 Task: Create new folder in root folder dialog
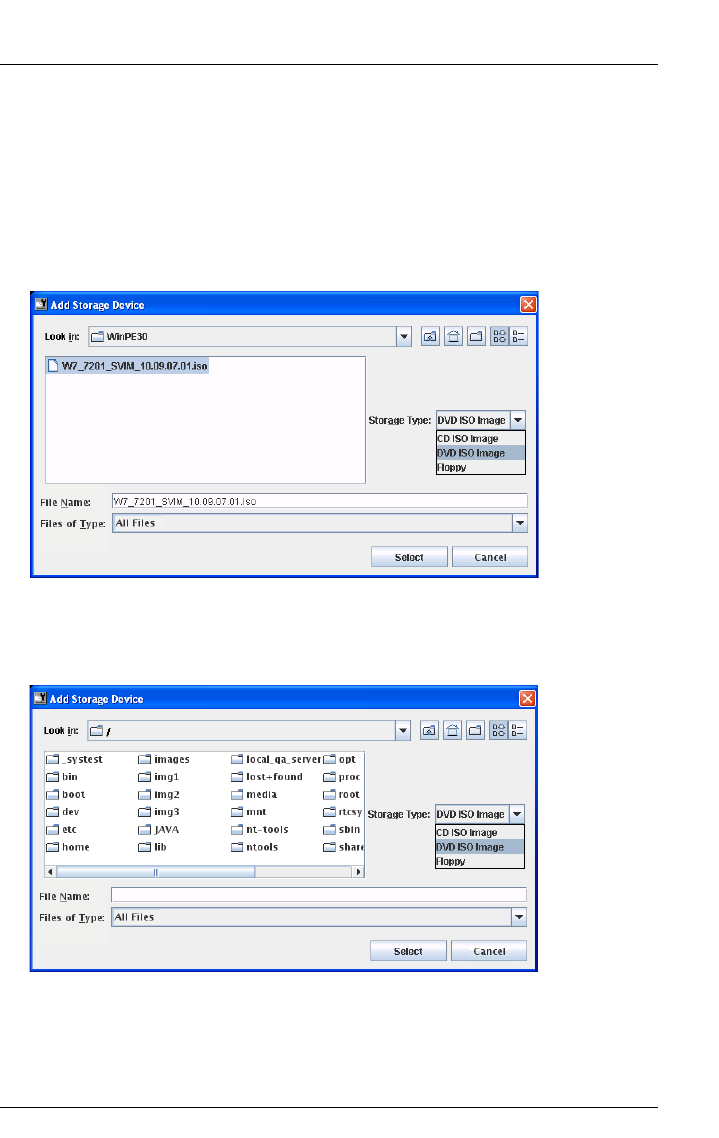point(475,731)
